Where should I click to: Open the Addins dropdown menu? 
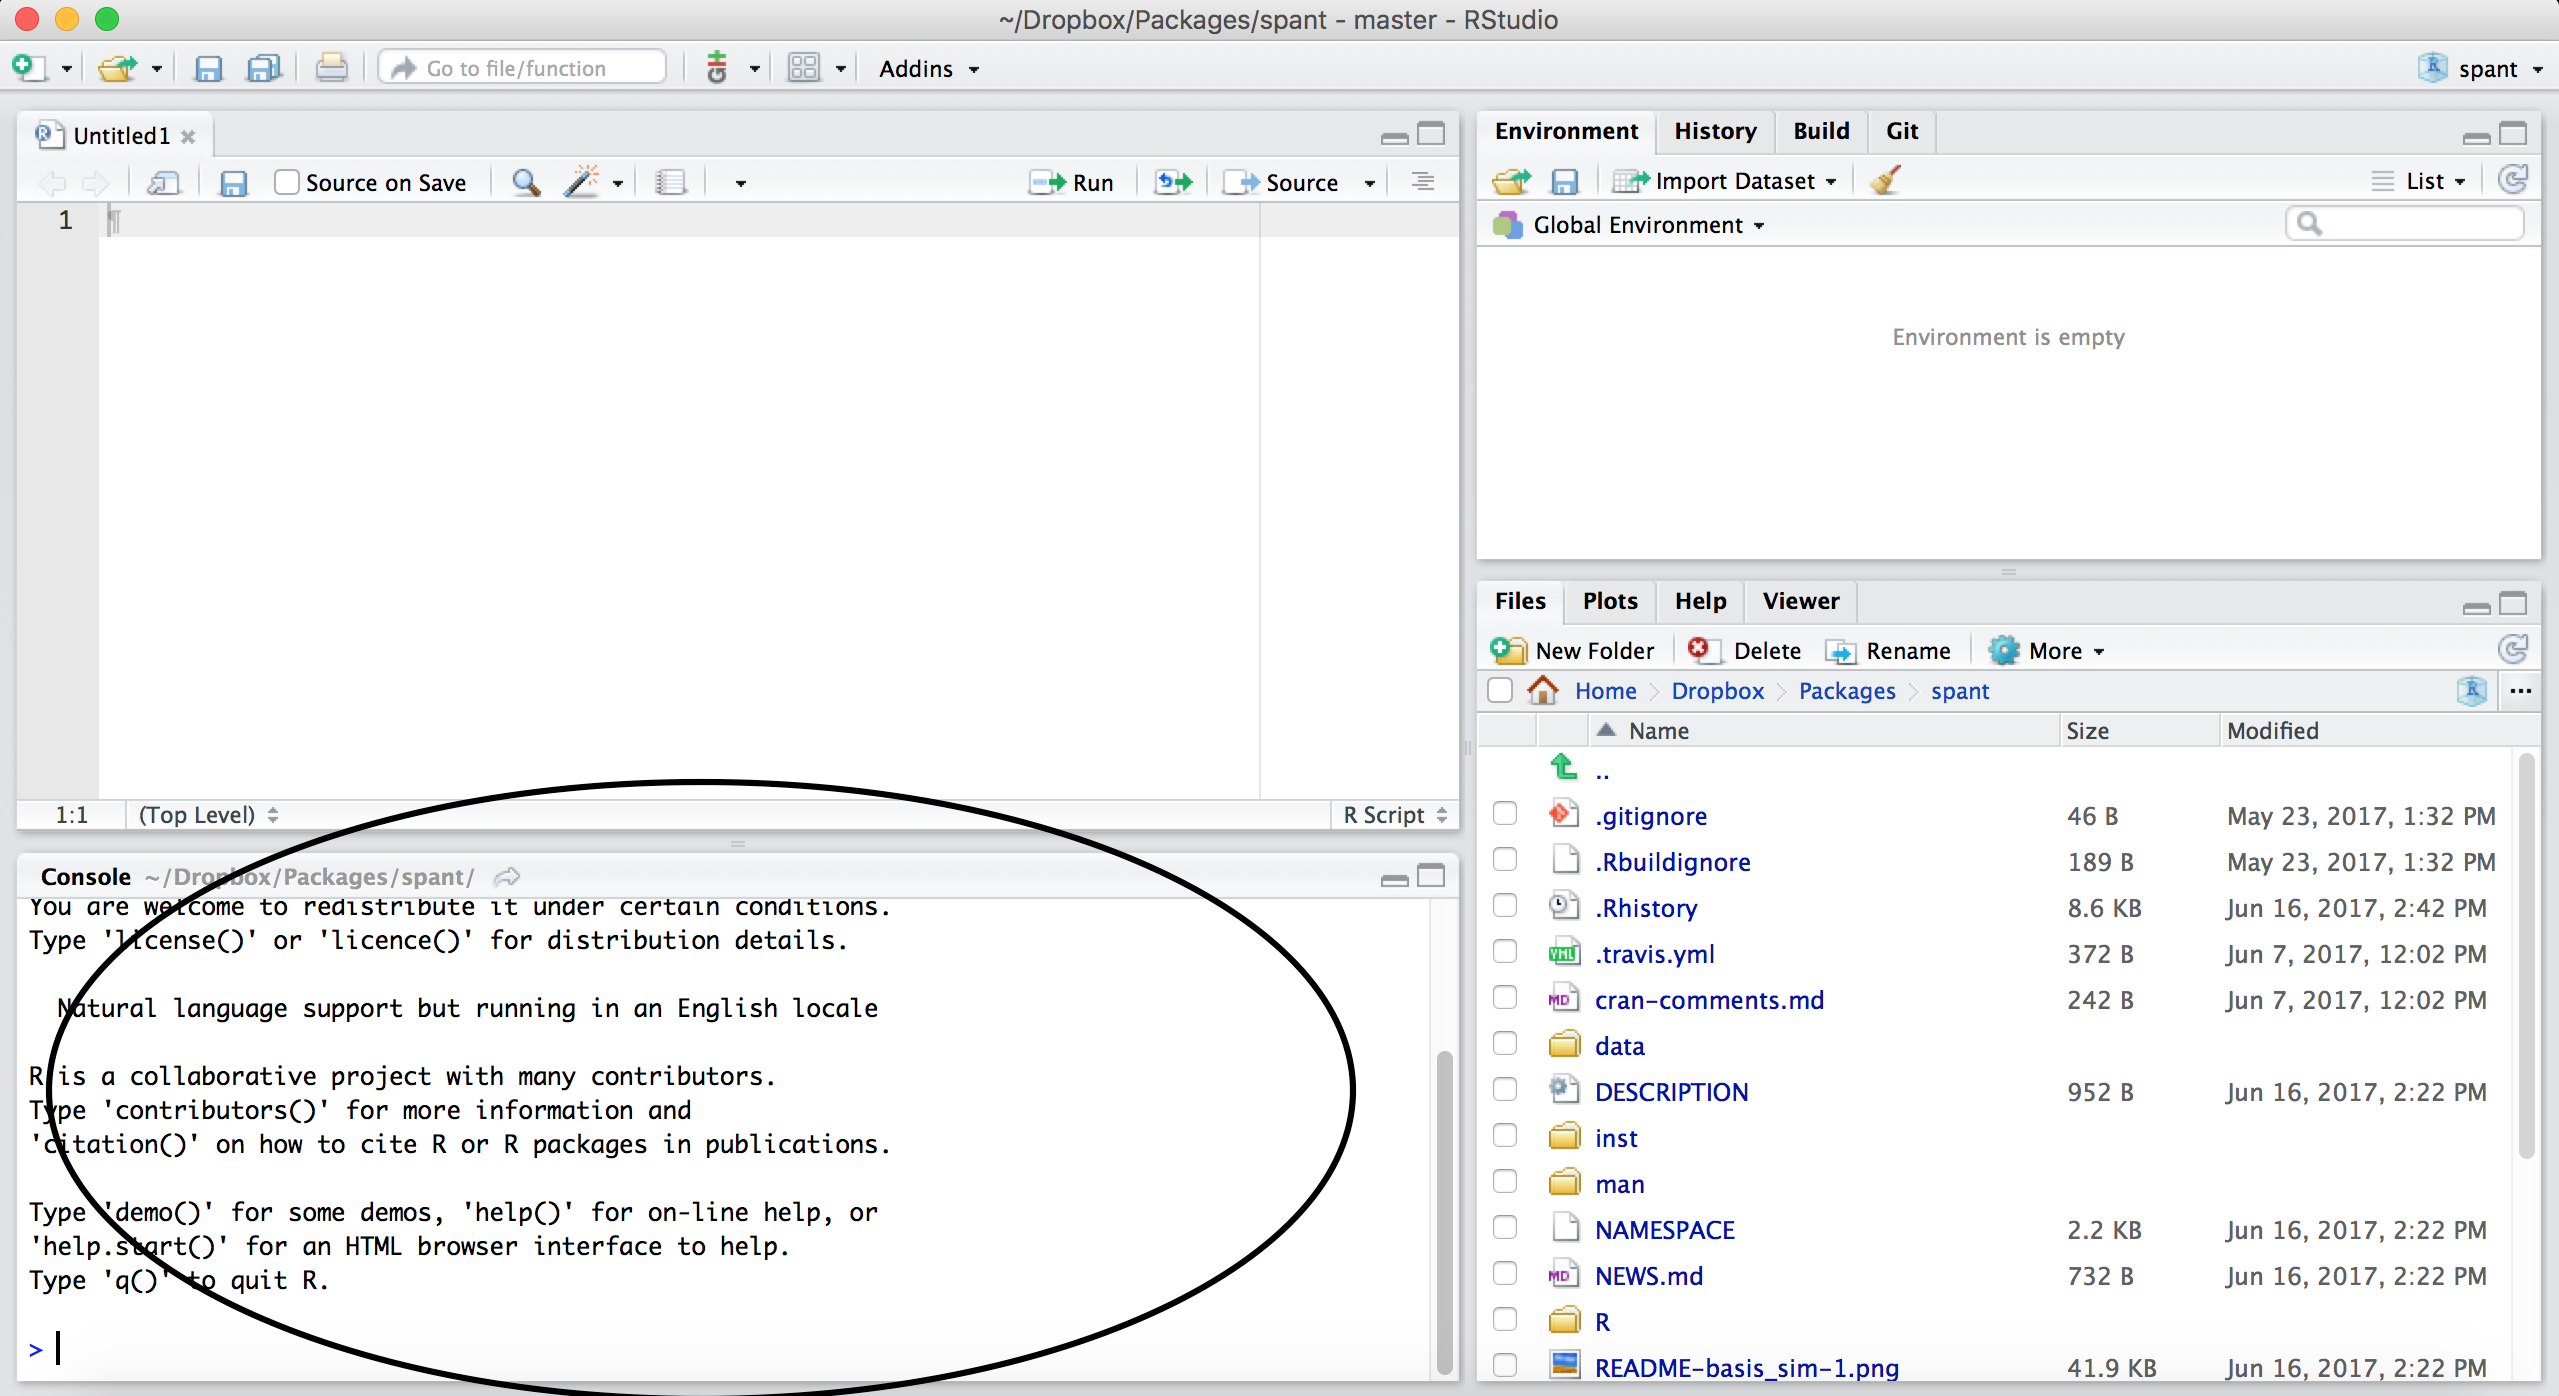coord(928,69)
